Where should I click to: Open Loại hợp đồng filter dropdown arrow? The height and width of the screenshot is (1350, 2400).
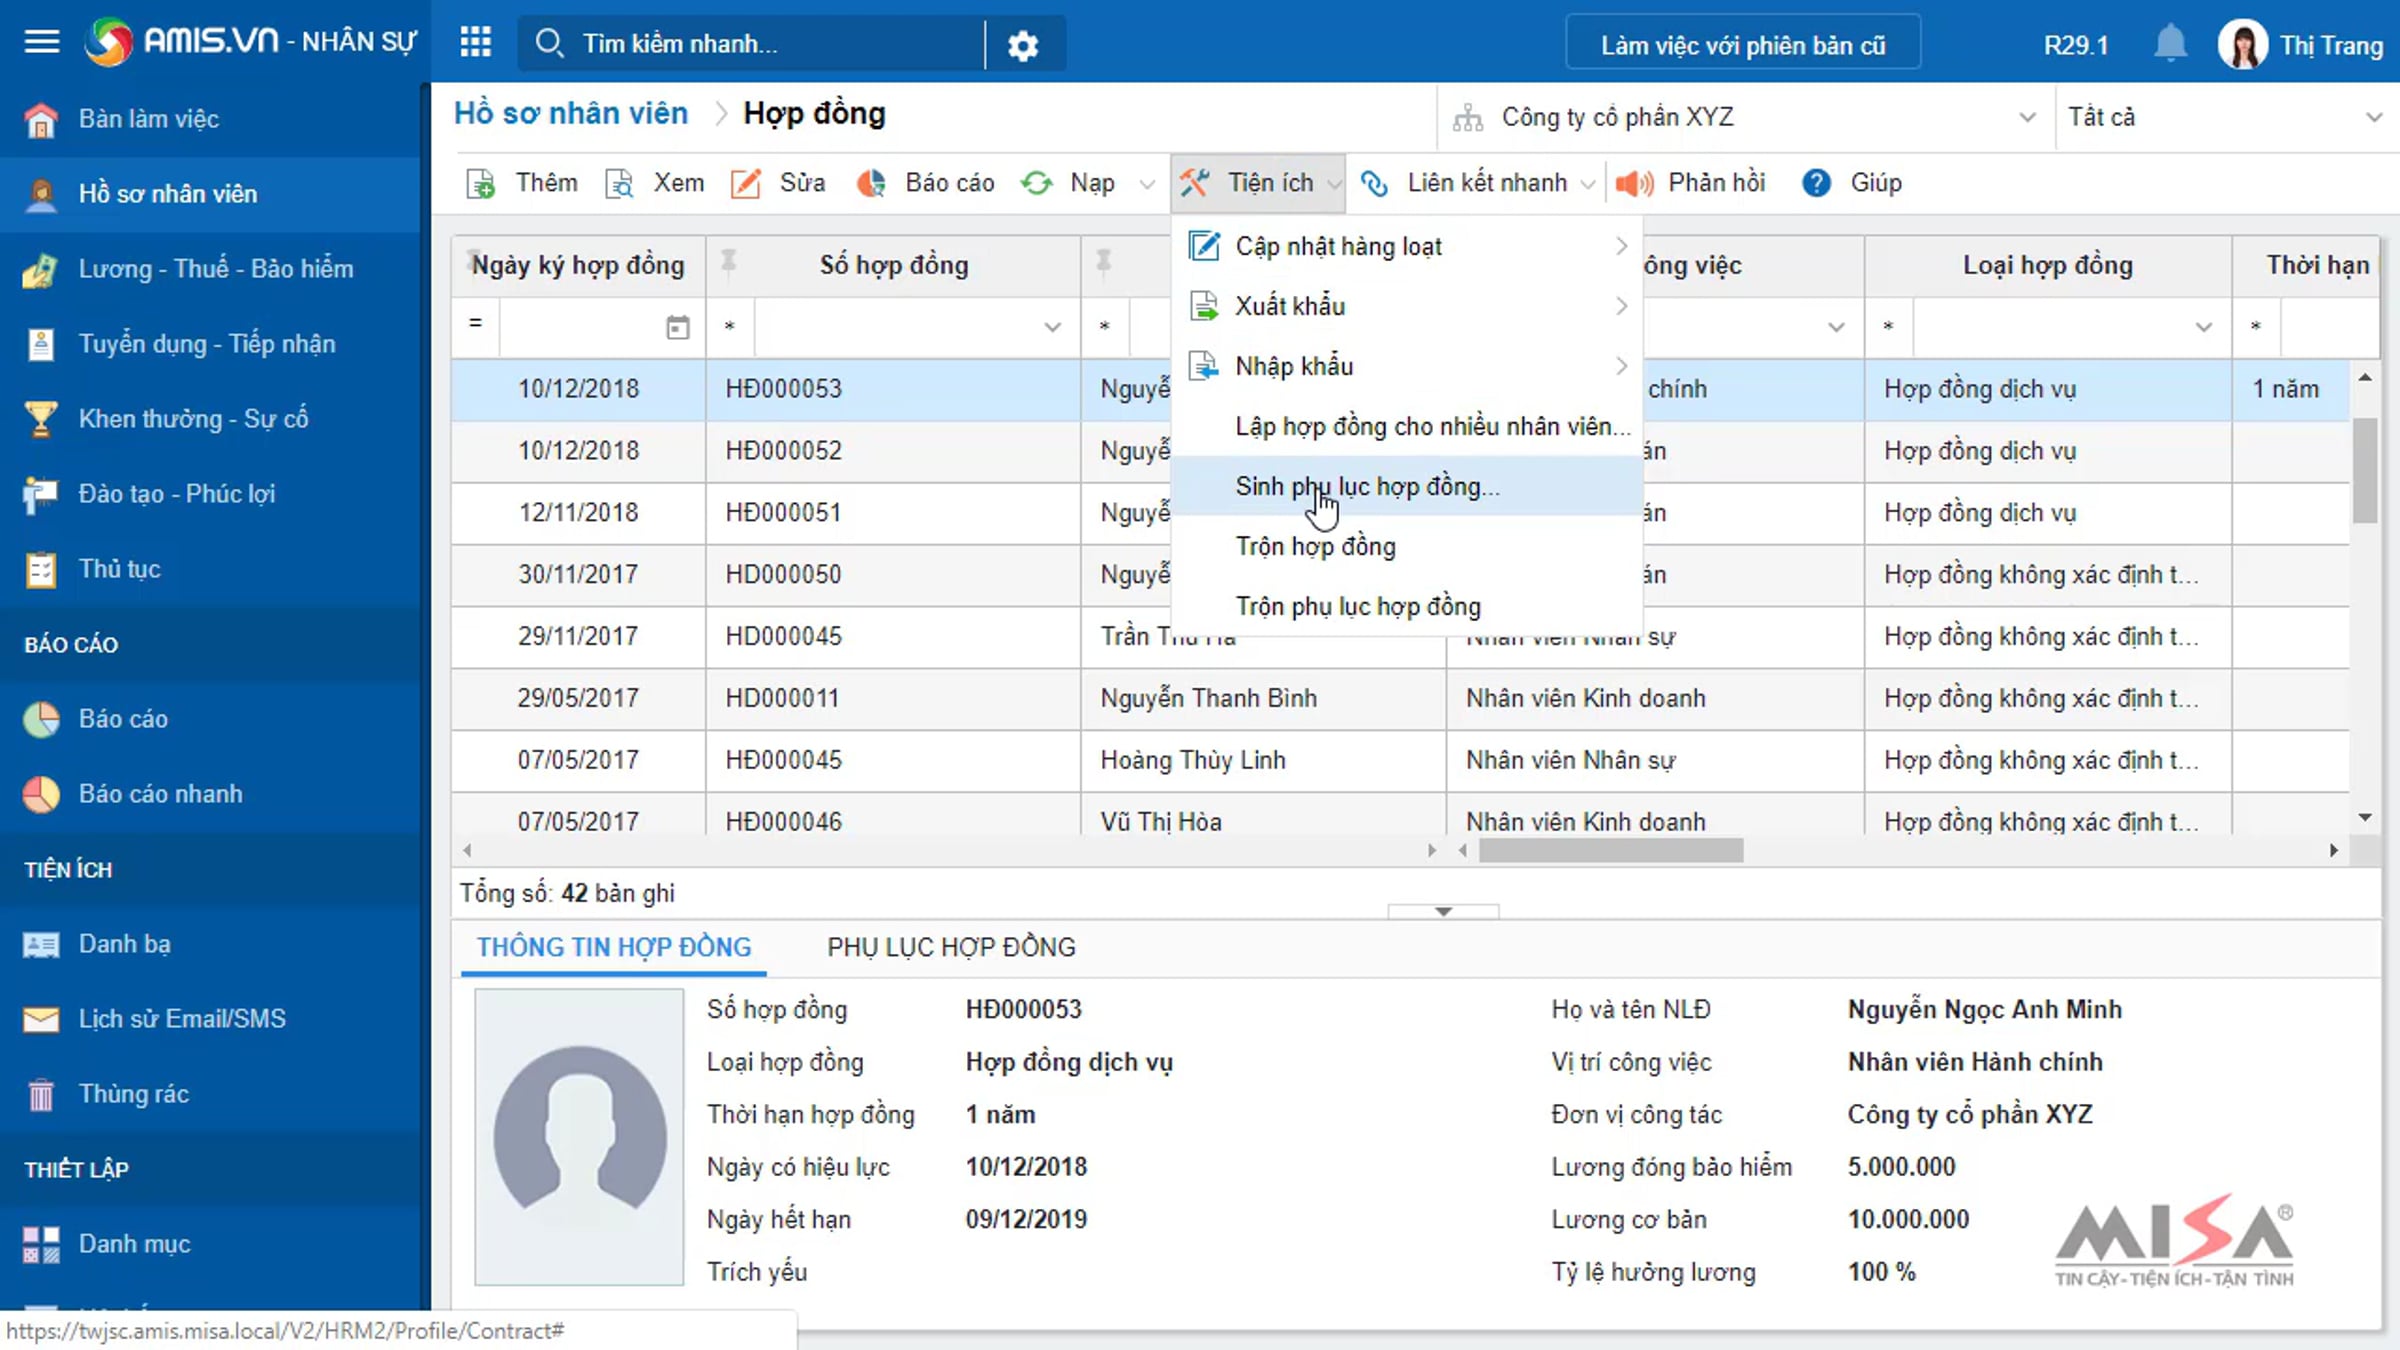2203,327
